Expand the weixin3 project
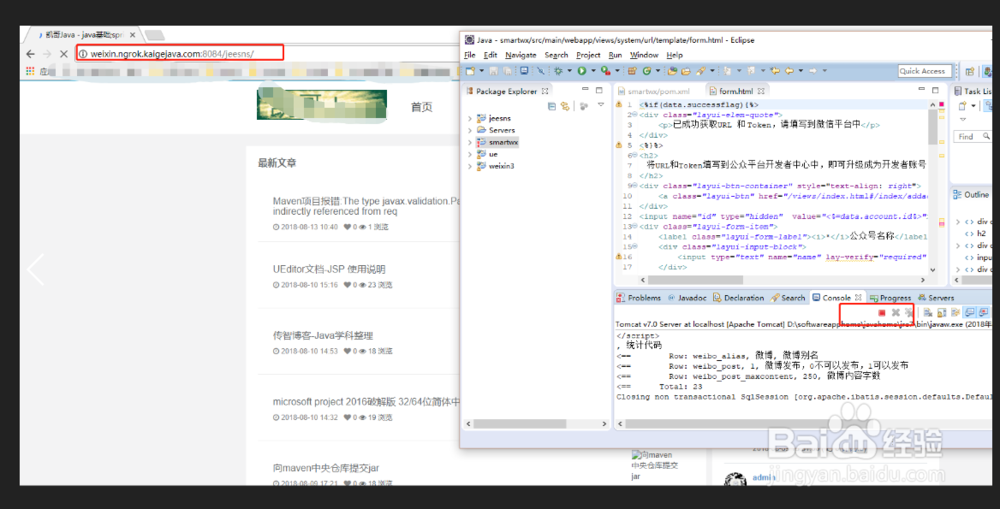 point(470,166)
